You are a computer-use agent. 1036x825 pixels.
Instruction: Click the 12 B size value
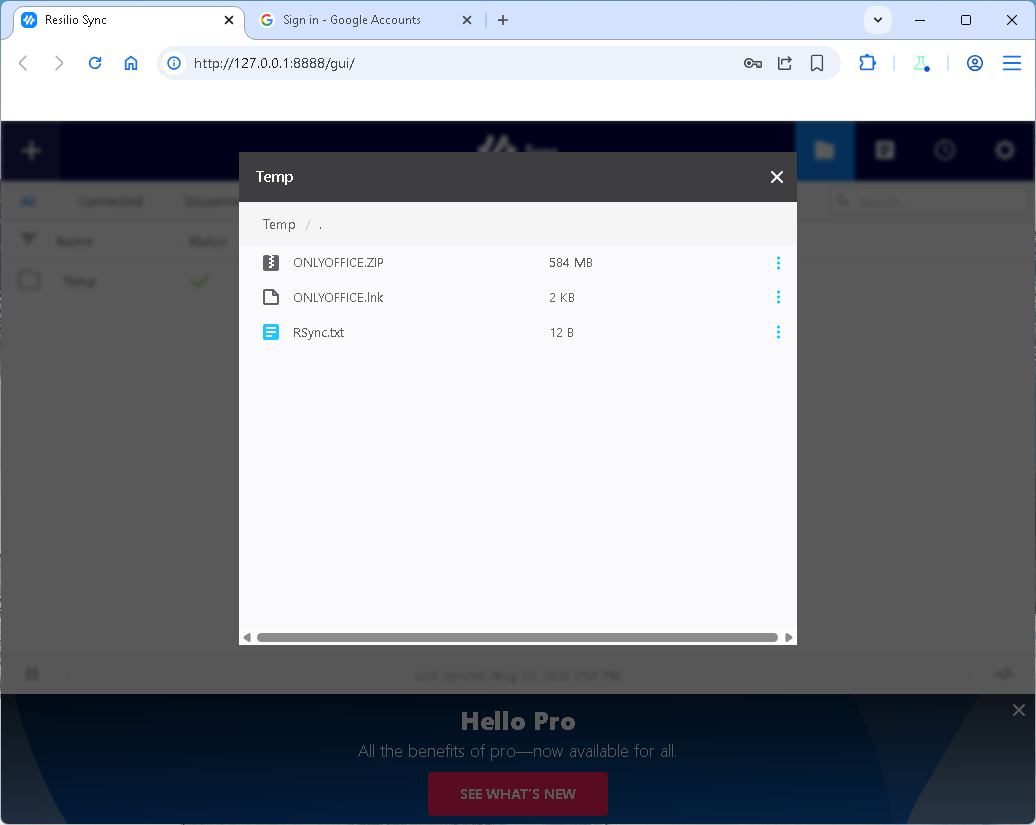point(562,333)
